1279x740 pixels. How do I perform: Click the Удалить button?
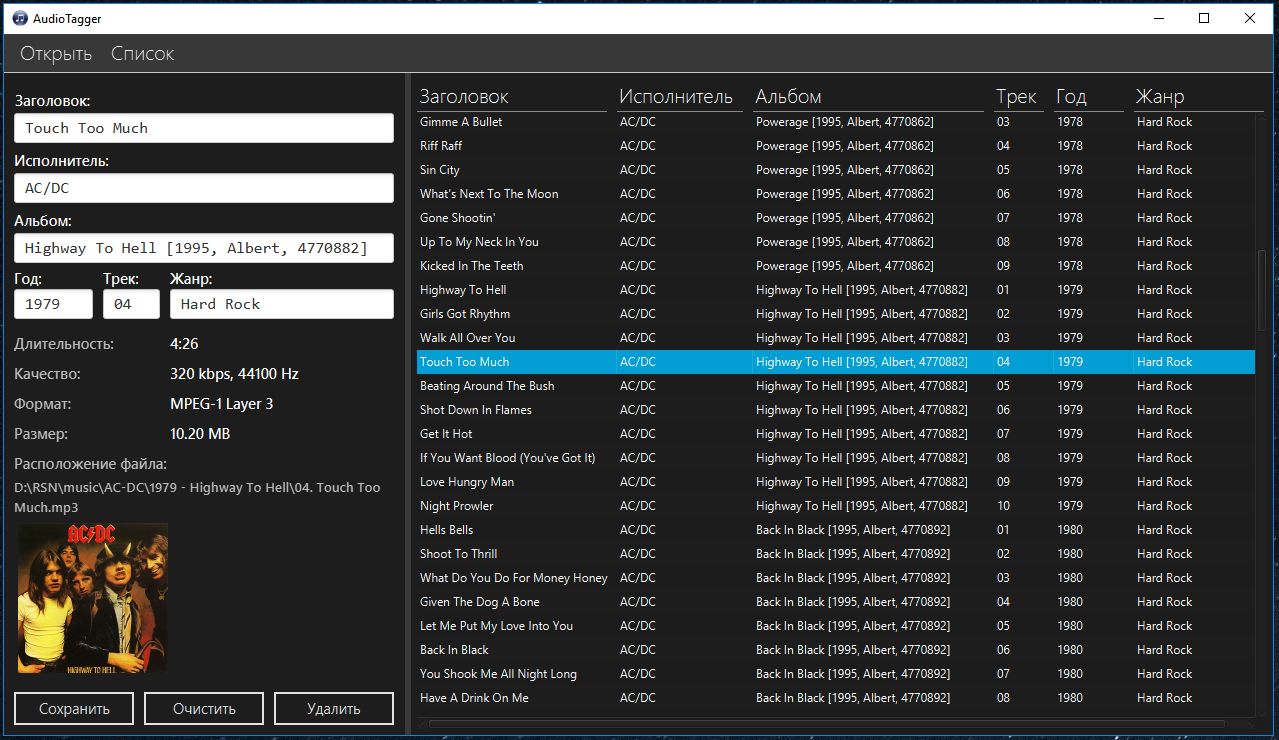coord(334,709)
